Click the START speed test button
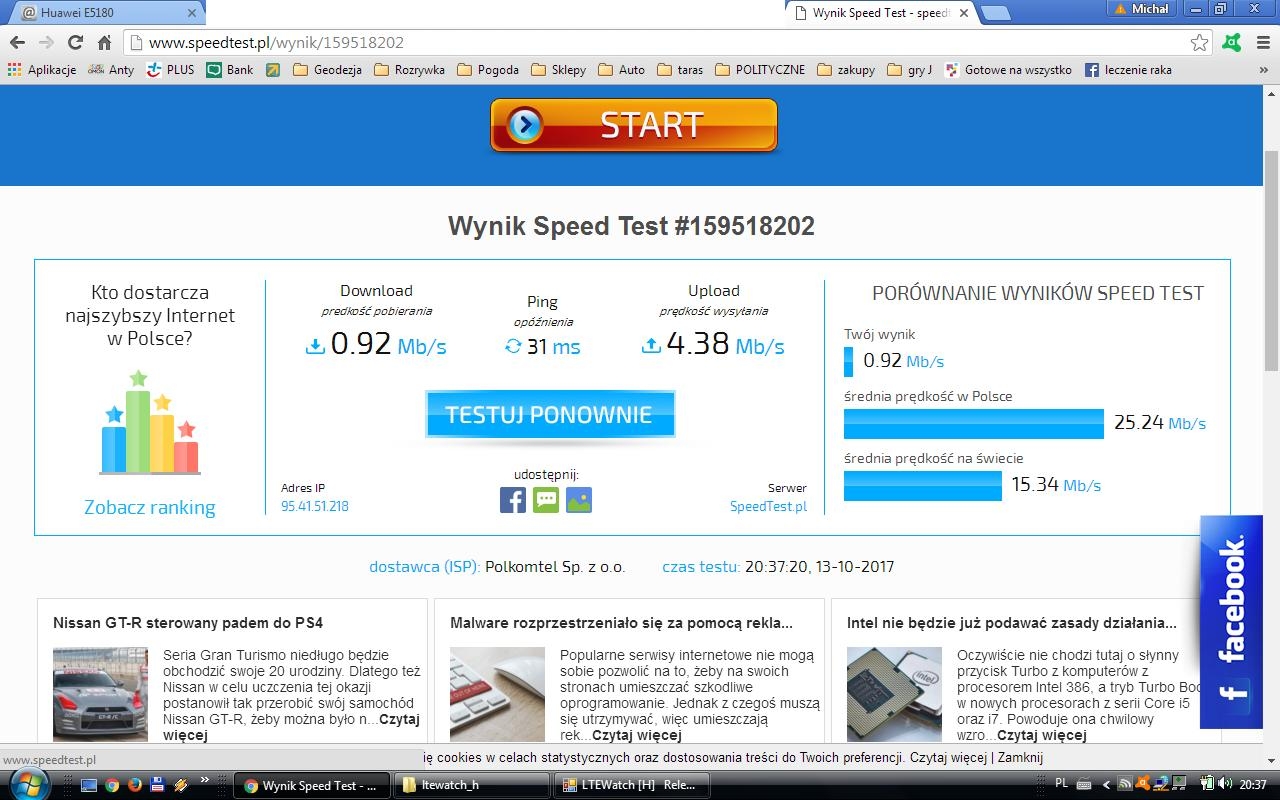This screenshot has height=800, width=1280. click(x=634, y=125)
